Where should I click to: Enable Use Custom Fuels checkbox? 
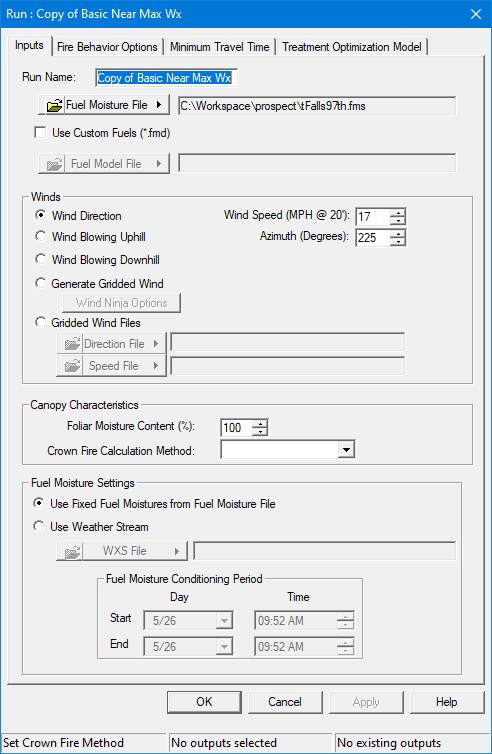click(40, 132)
